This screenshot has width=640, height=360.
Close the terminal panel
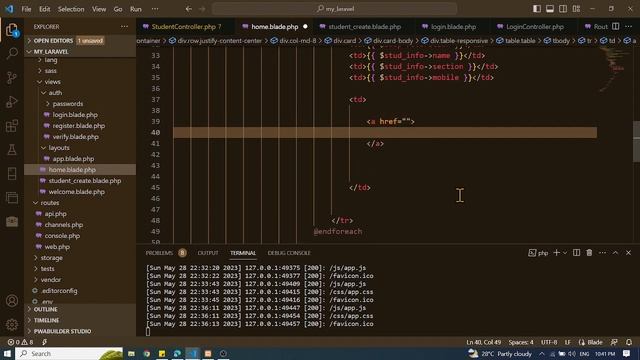(x=629, y=253)
